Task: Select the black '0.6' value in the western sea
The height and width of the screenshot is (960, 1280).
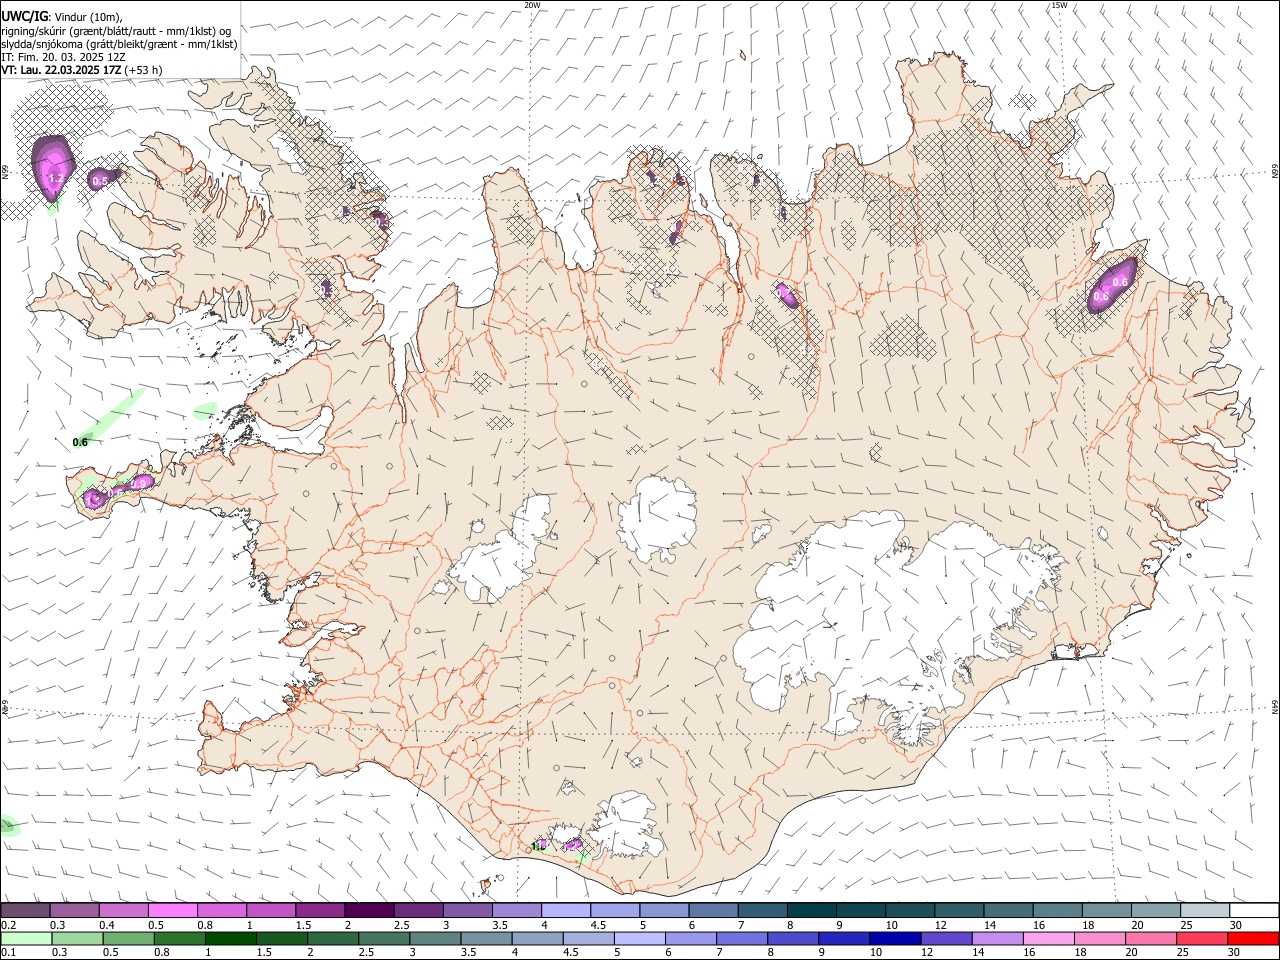Action: tap(81, 442)
